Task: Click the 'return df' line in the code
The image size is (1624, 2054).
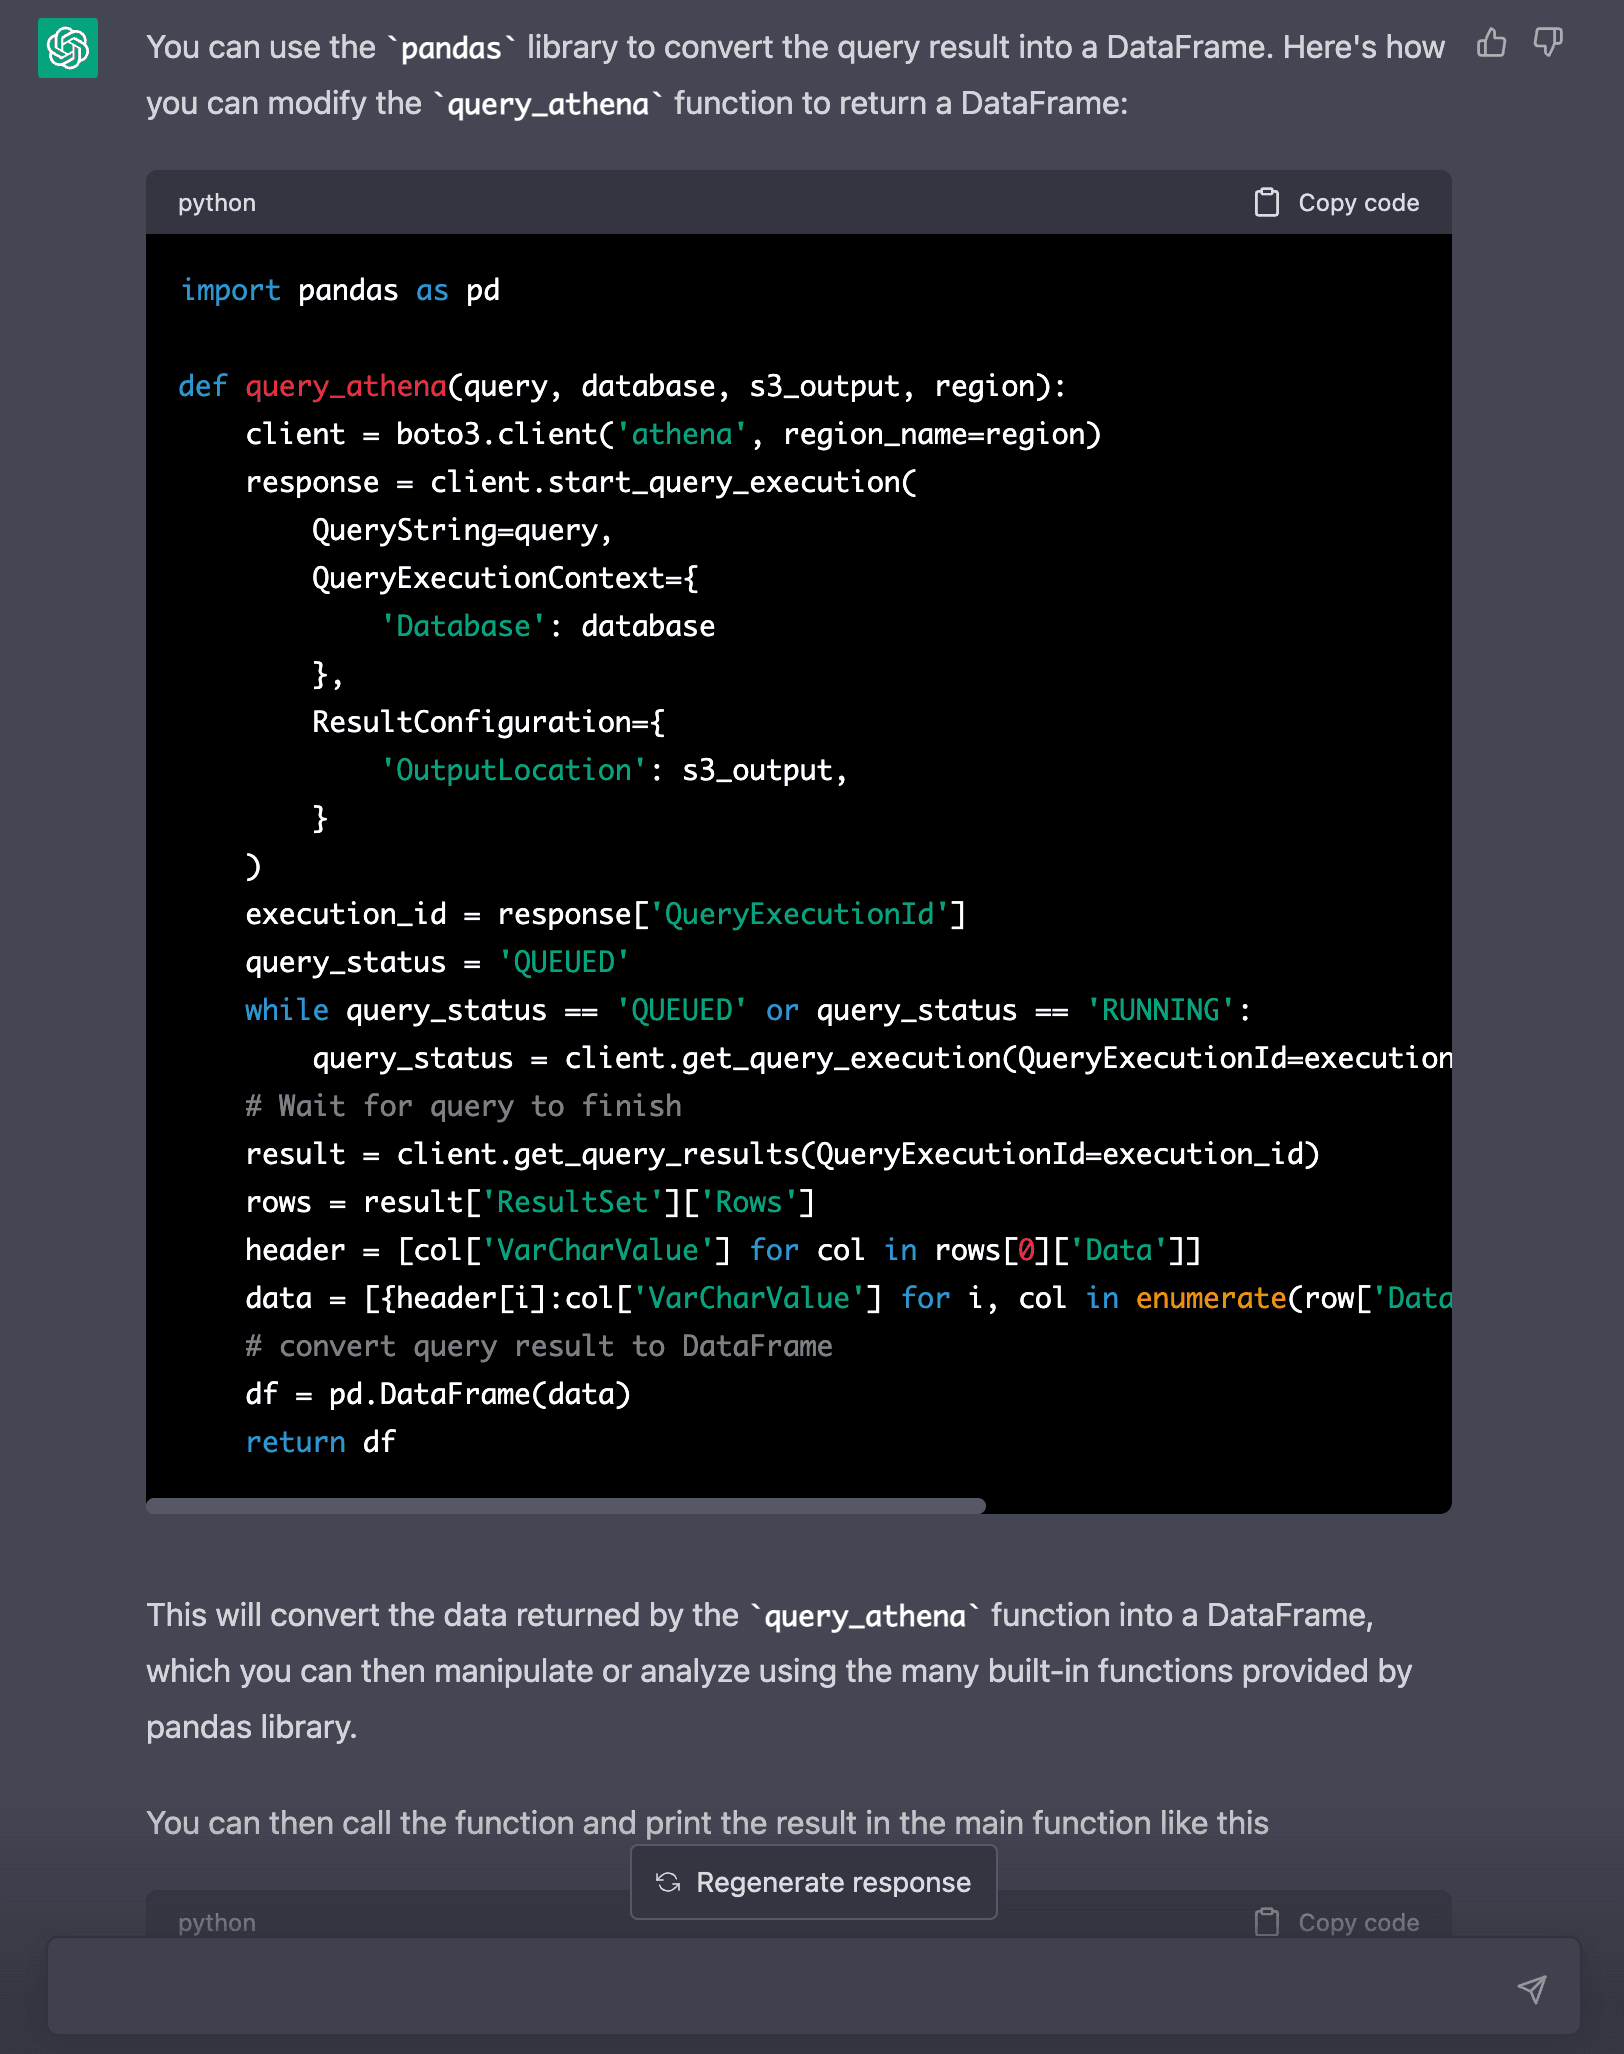Action: pyautogui.click(x=320, y=1442)
